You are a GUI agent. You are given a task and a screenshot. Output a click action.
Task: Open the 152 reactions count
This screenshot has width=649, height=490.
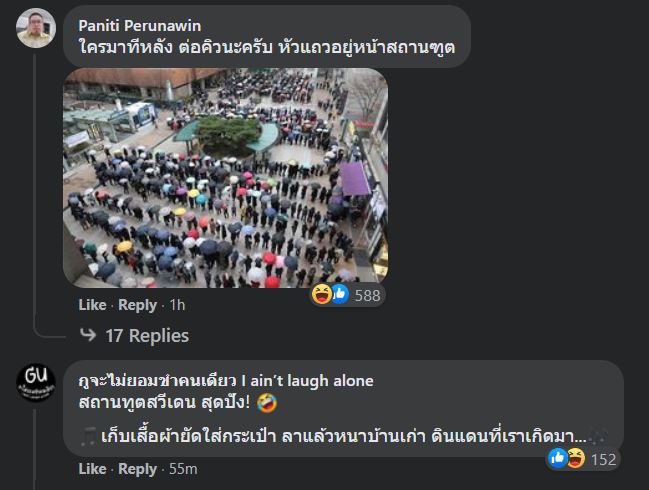(603, 459)
